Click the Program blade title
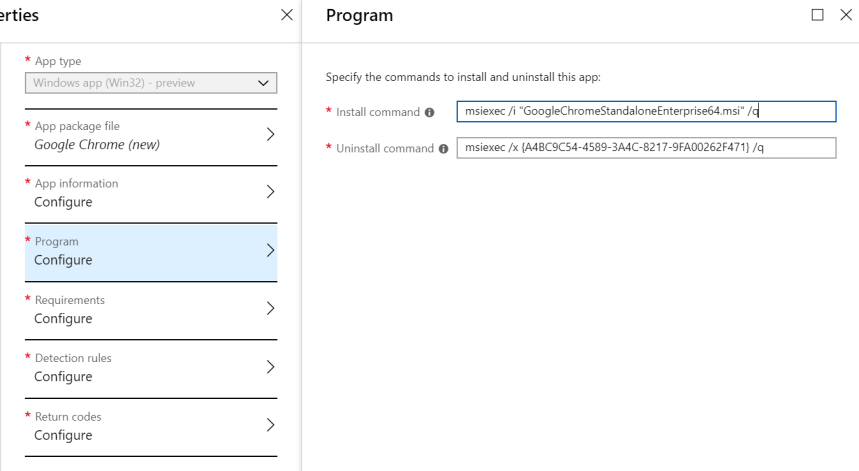The image size is (859, 471). click(359, 15)
